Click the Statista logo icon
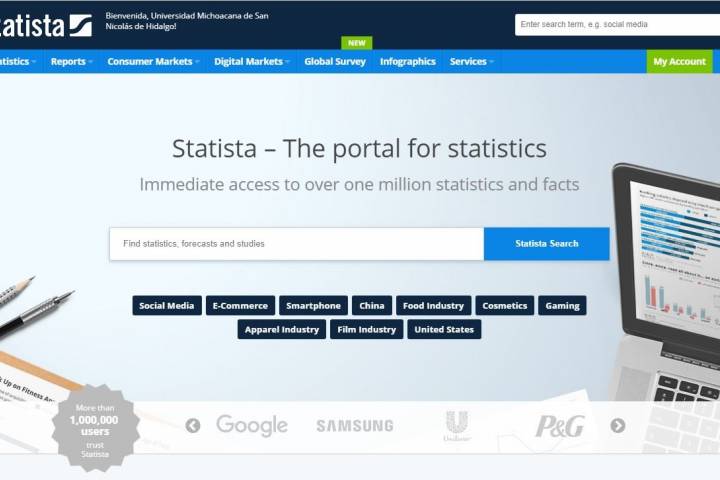 pos(80,25)
